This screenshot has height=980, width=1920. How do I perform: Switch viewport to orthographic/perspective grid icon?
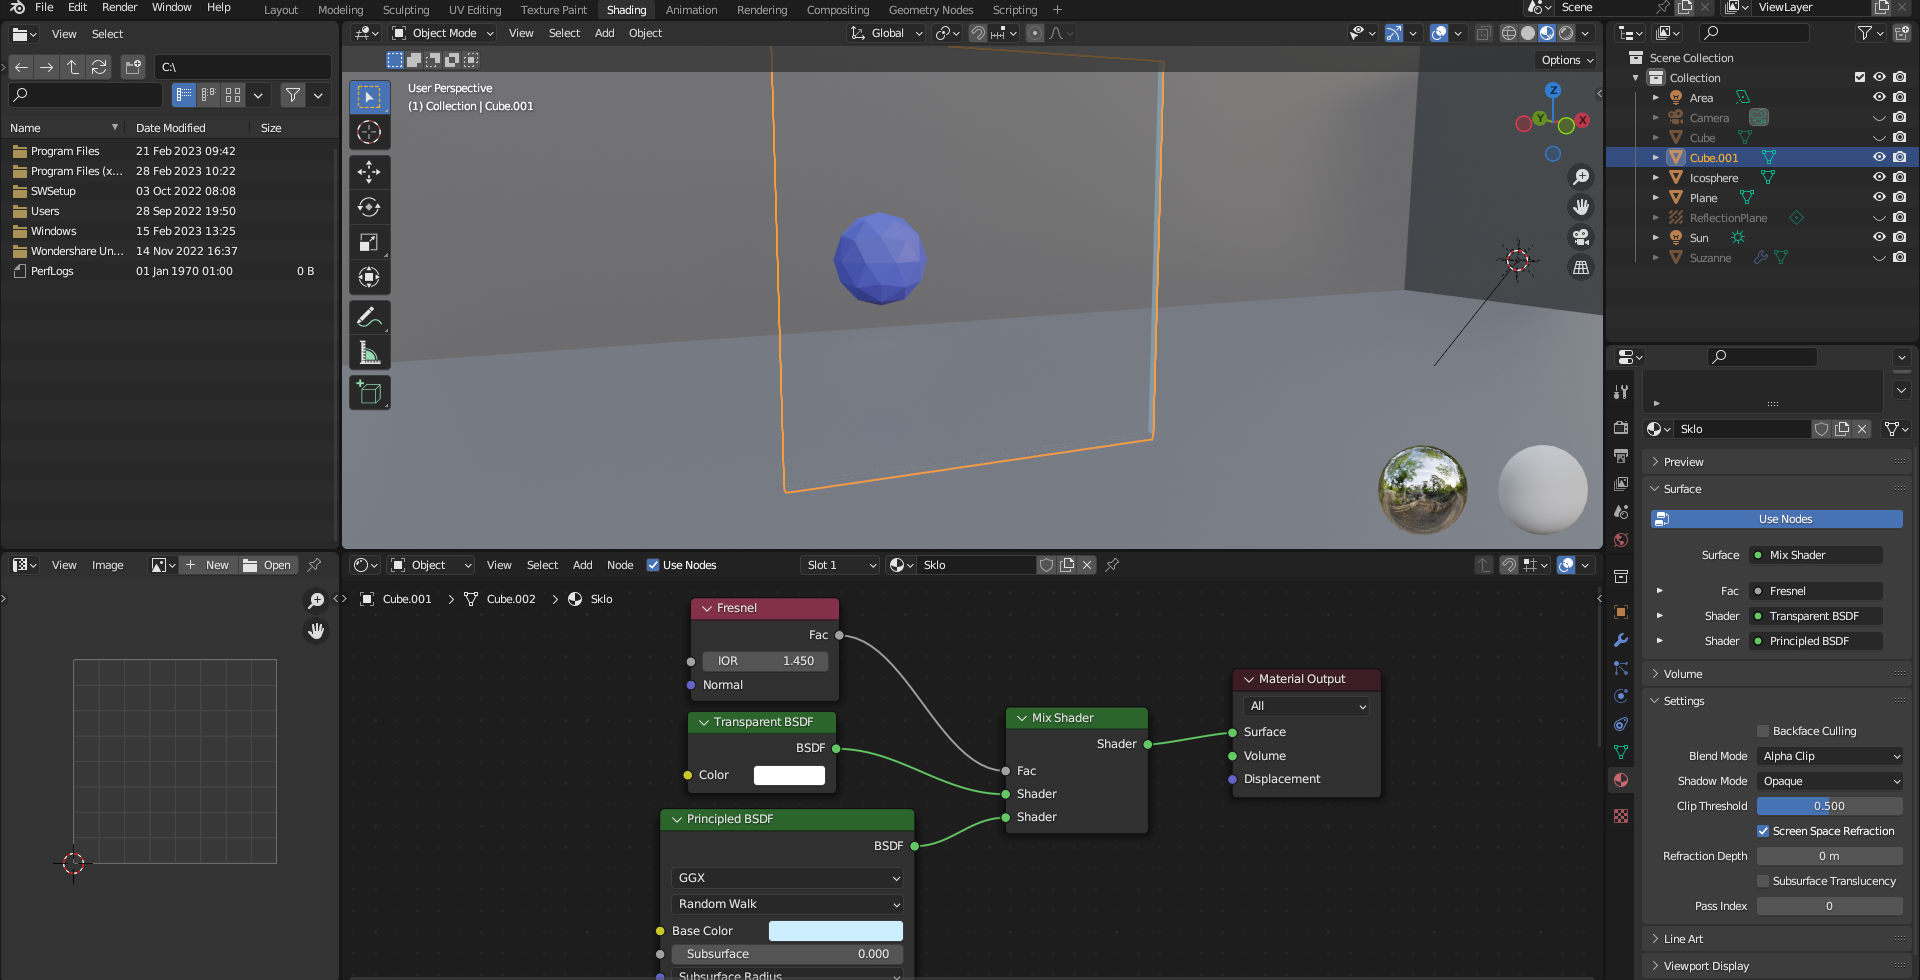pos(1580,267)
